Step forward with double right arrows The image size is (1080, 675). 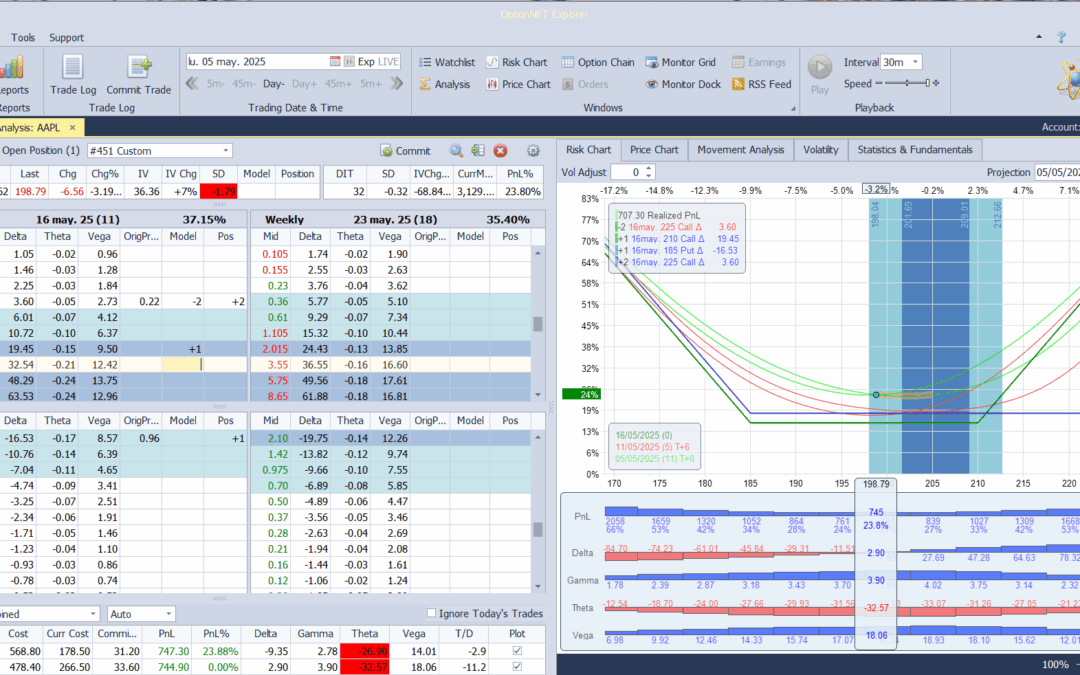396,84
